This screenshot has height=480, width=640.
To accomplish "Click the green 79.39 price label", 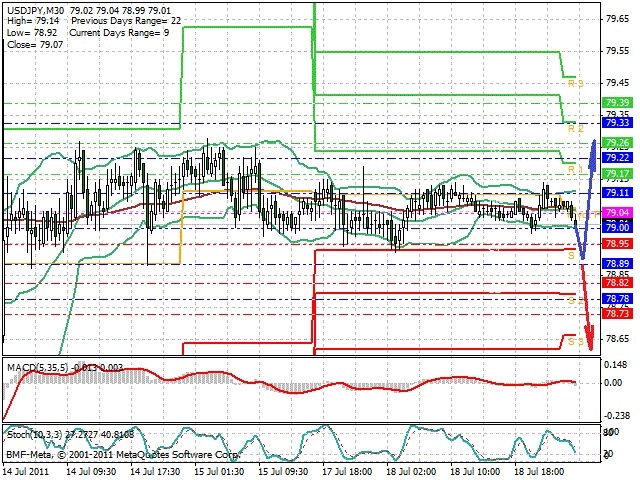I will pyautogui.click(x=617, y=102).
